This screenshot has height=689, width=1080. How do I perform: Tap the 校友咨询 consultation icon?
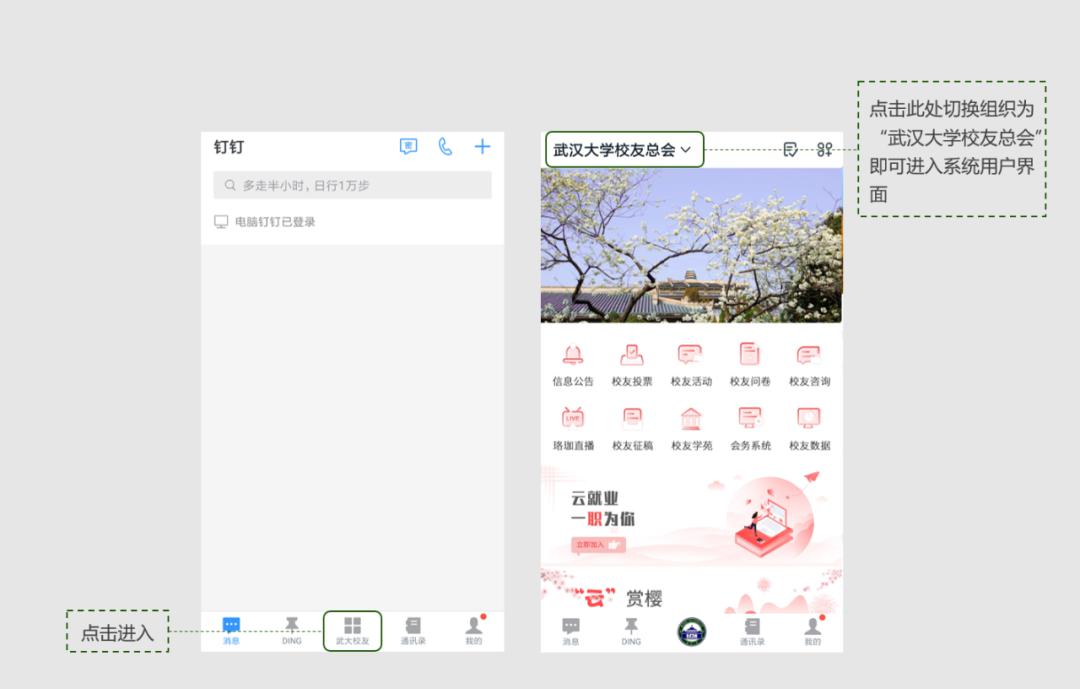pyautogui.click(x=809, y=365)
